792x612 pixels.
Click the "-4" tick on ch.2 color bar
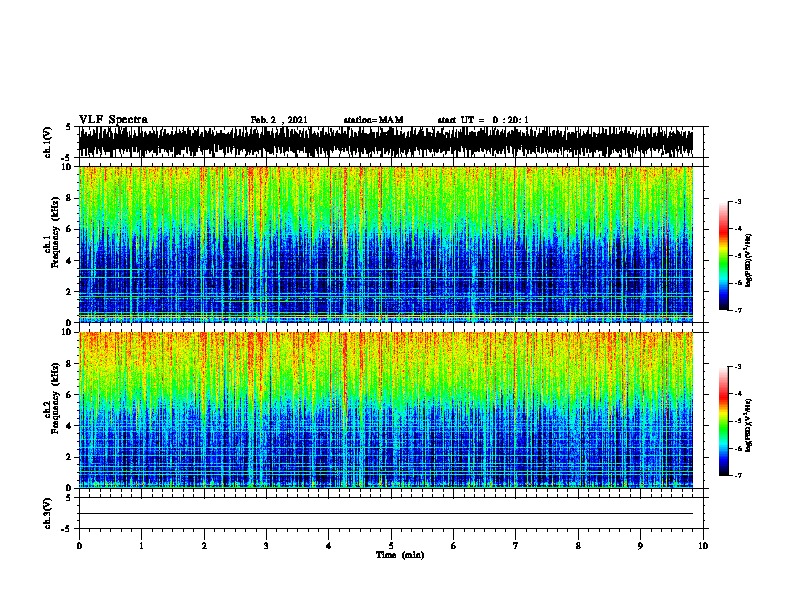pyautogui.click(x=737, y=394)
